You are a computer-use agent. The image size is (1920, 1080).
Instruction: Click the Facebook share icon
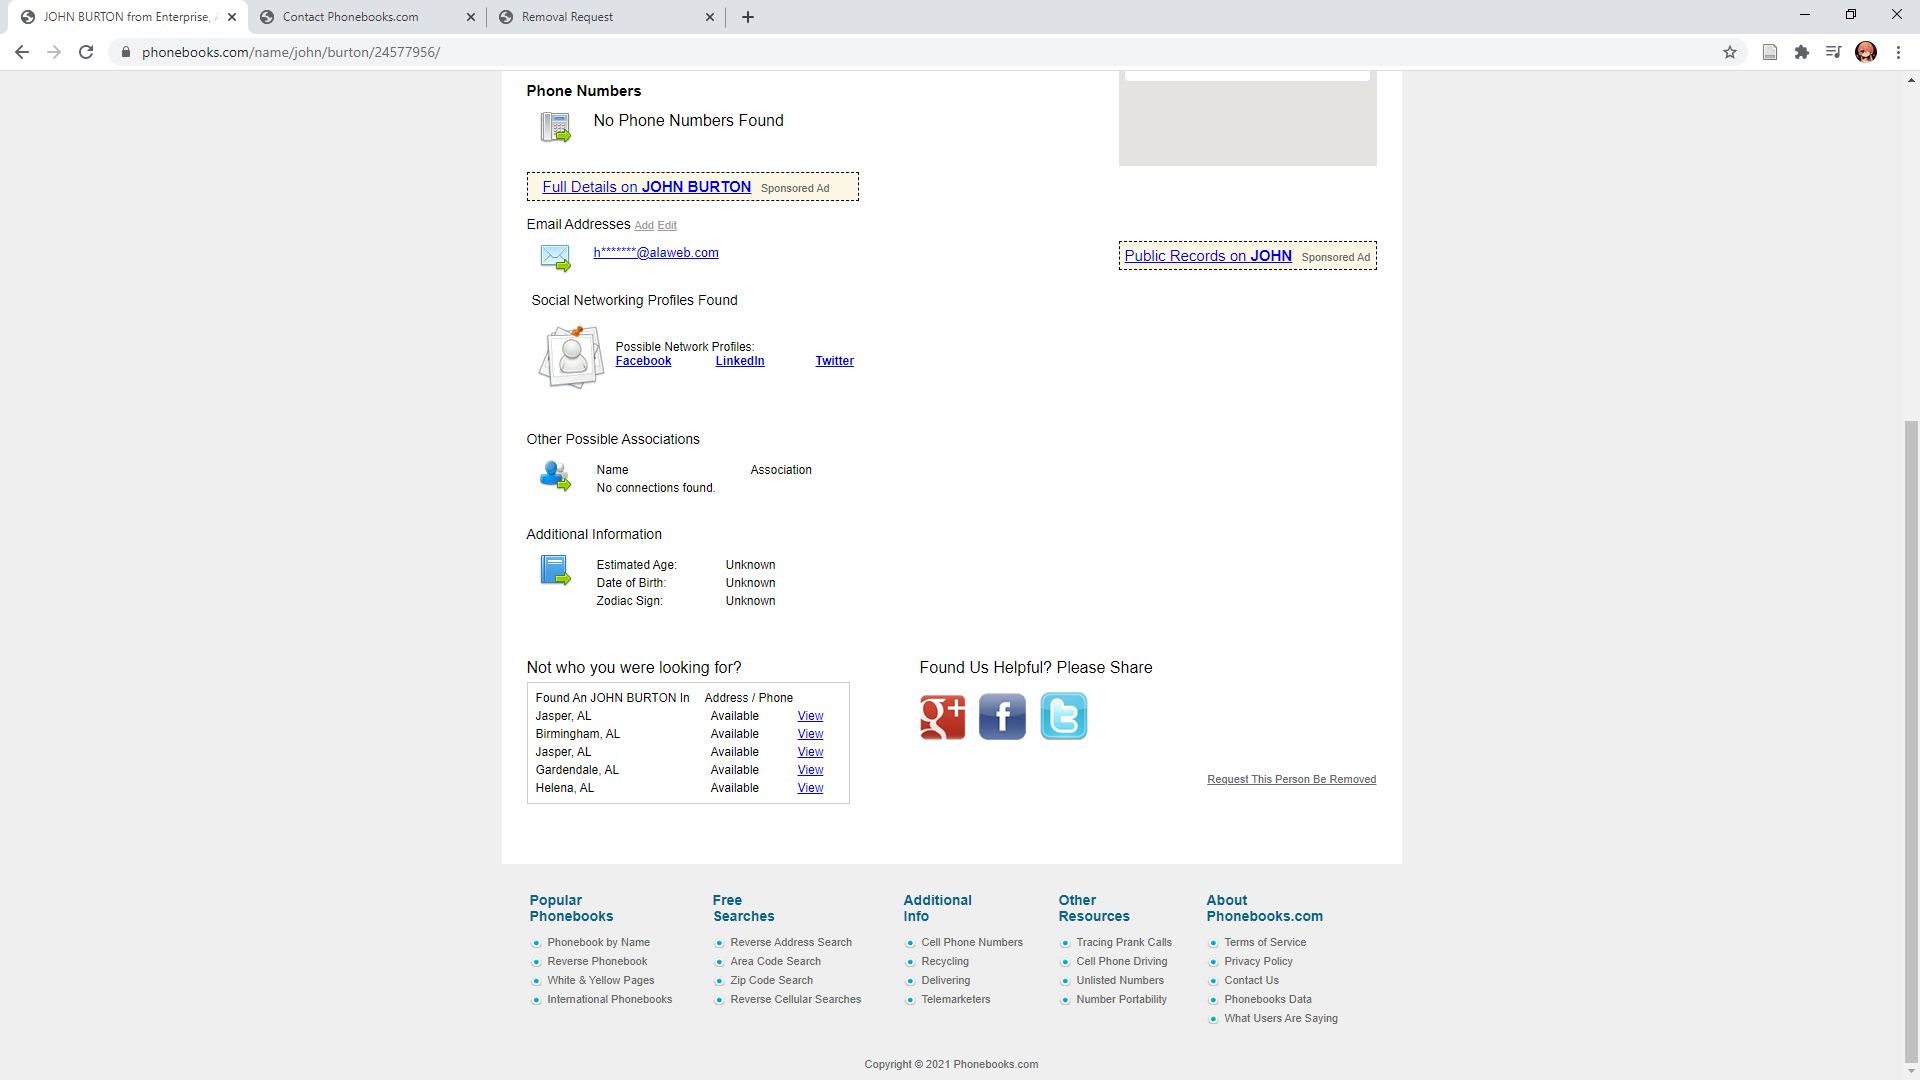point(1002,717)
